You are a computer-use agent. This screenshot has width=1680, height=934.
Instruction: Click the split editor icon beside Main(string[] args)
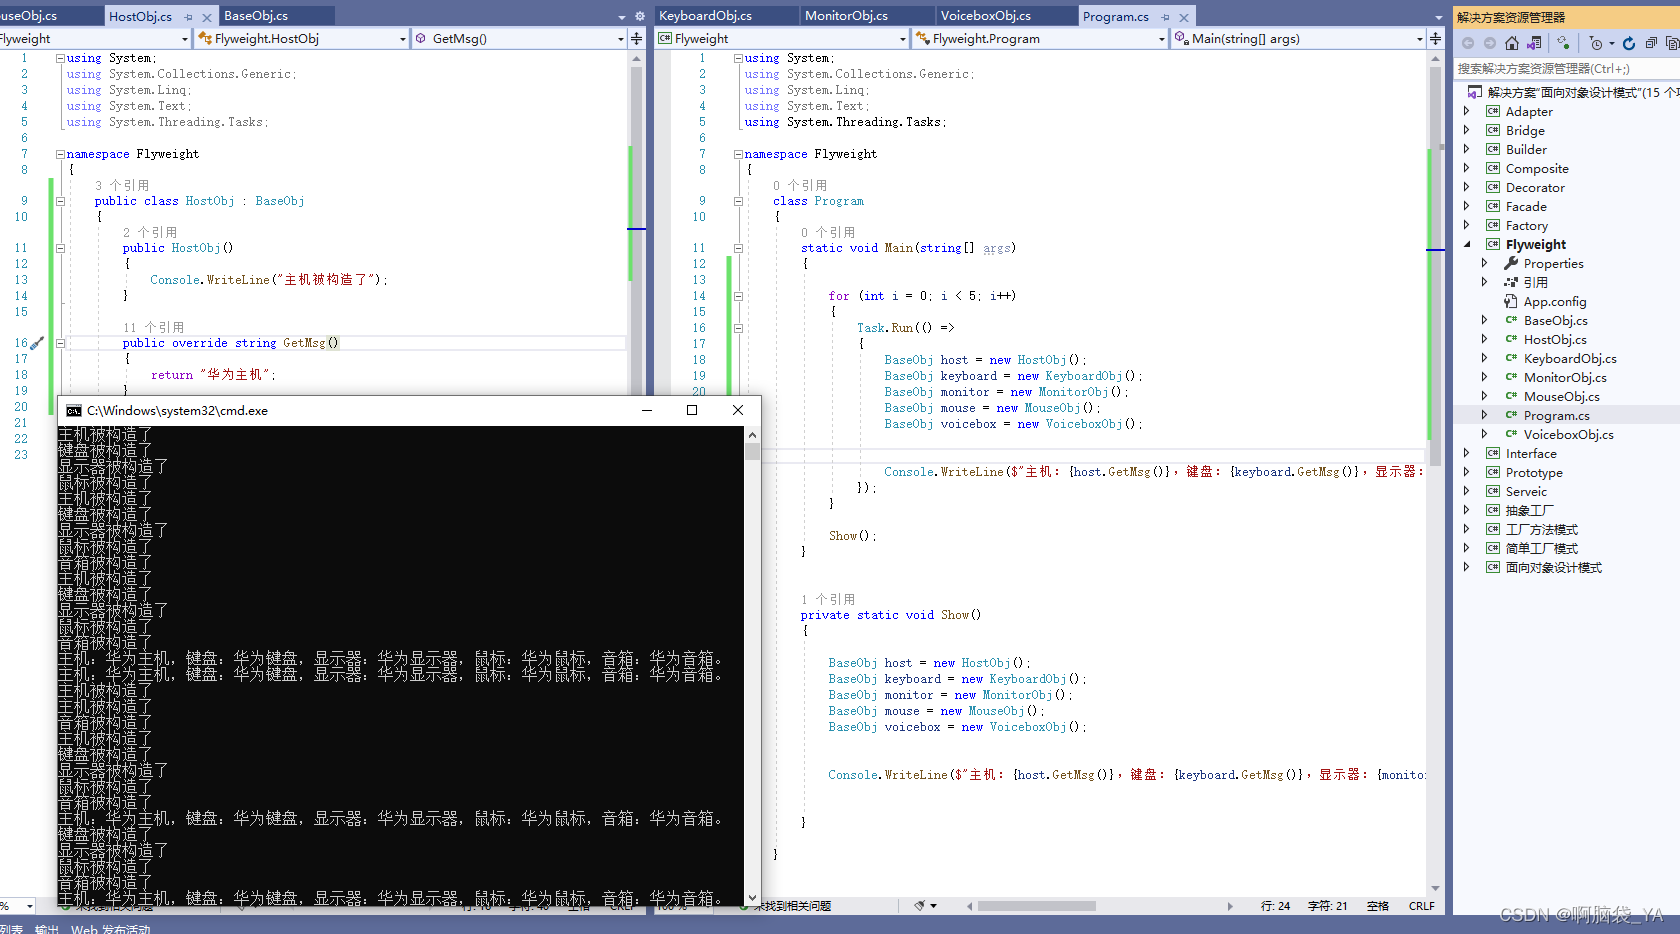click(1435, 38)
